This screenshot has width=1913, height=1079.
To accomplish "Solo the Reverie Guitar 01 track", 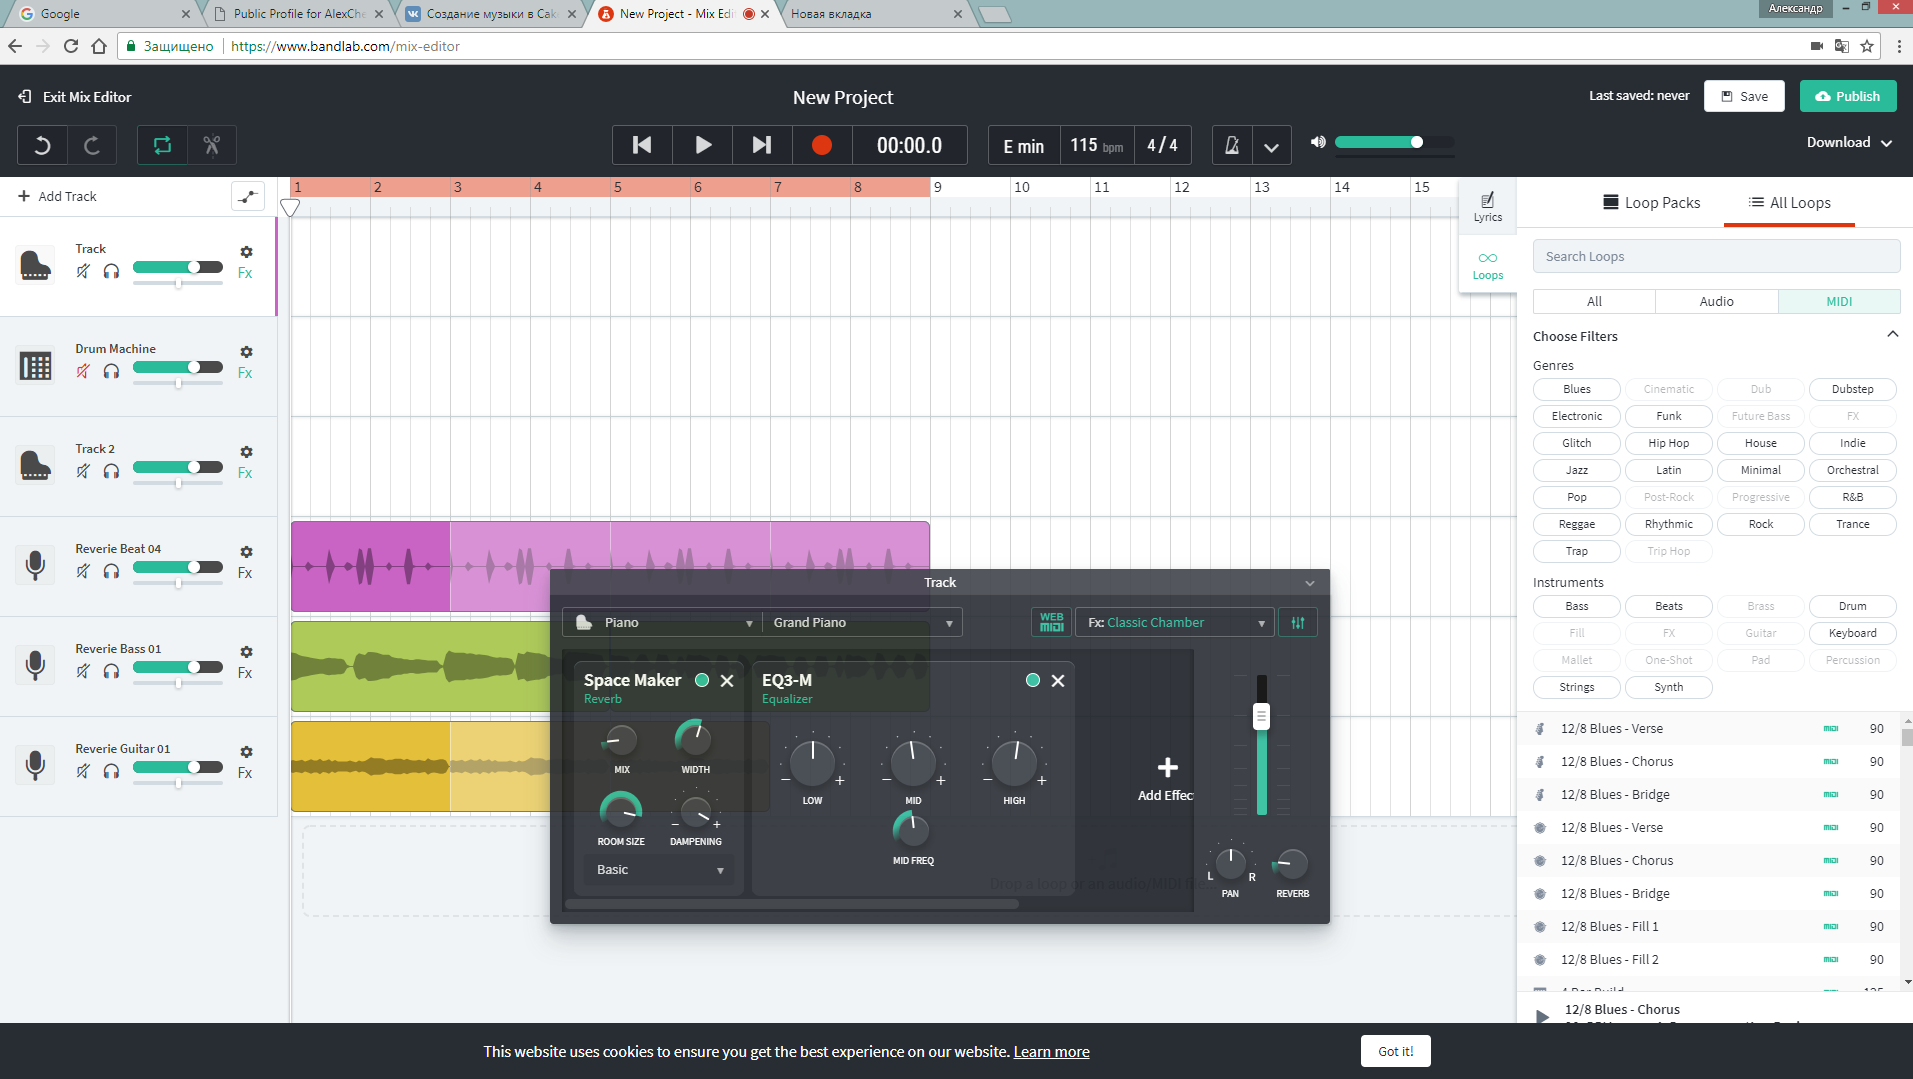I will (111, 771).
